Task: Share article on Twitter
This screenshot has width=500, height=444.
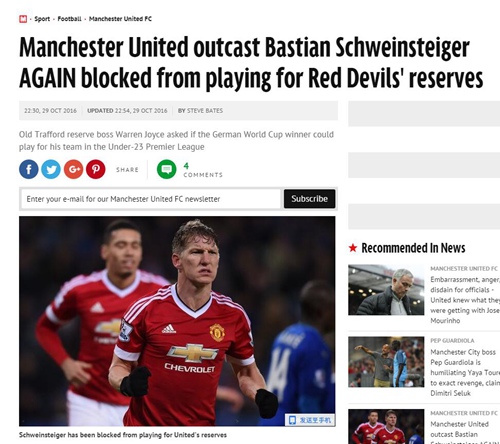Action: [x=51, y=169]
